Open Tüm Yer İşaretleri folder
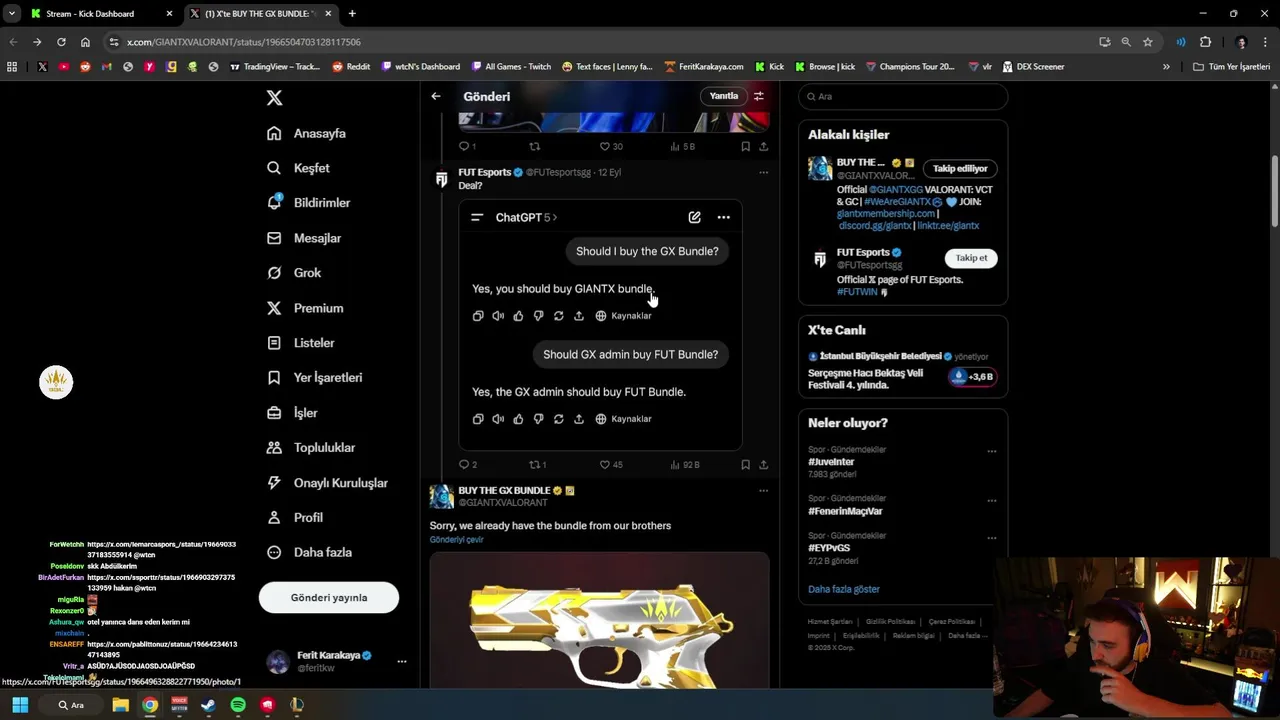 1232,67
